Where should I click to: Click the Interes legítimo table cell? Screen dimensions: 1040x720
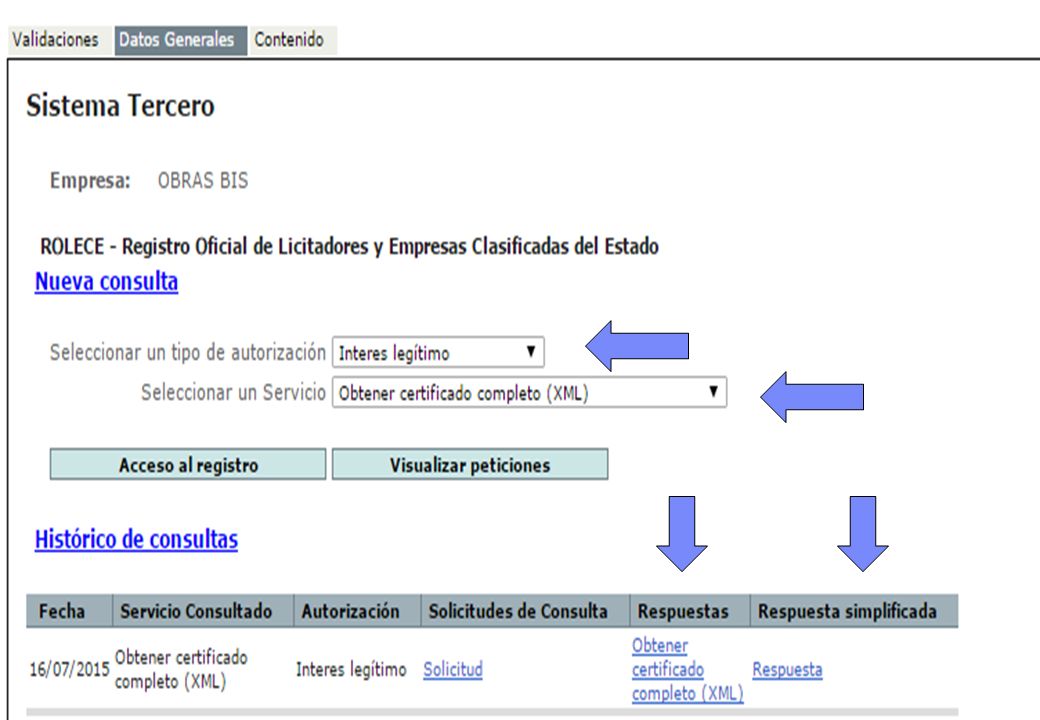351,670
